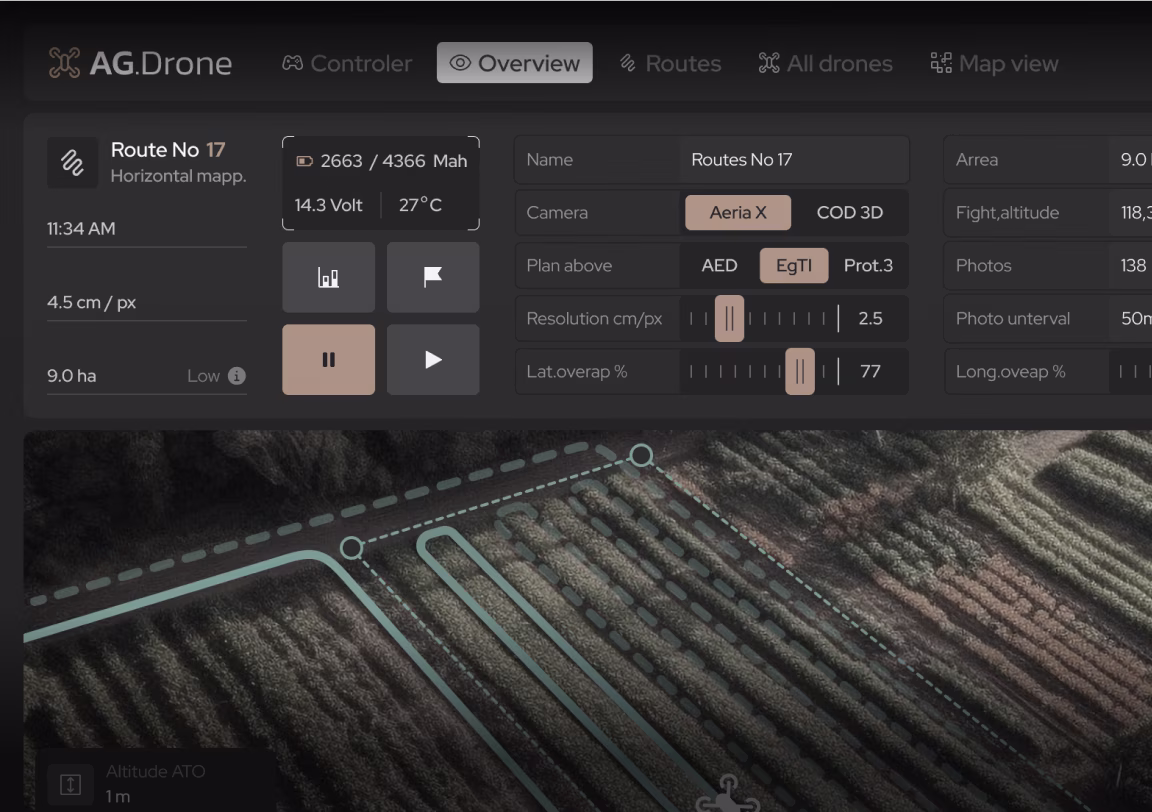Switch to the Overview tab
The image size is (1152, 812).
(x=514, y=62)
